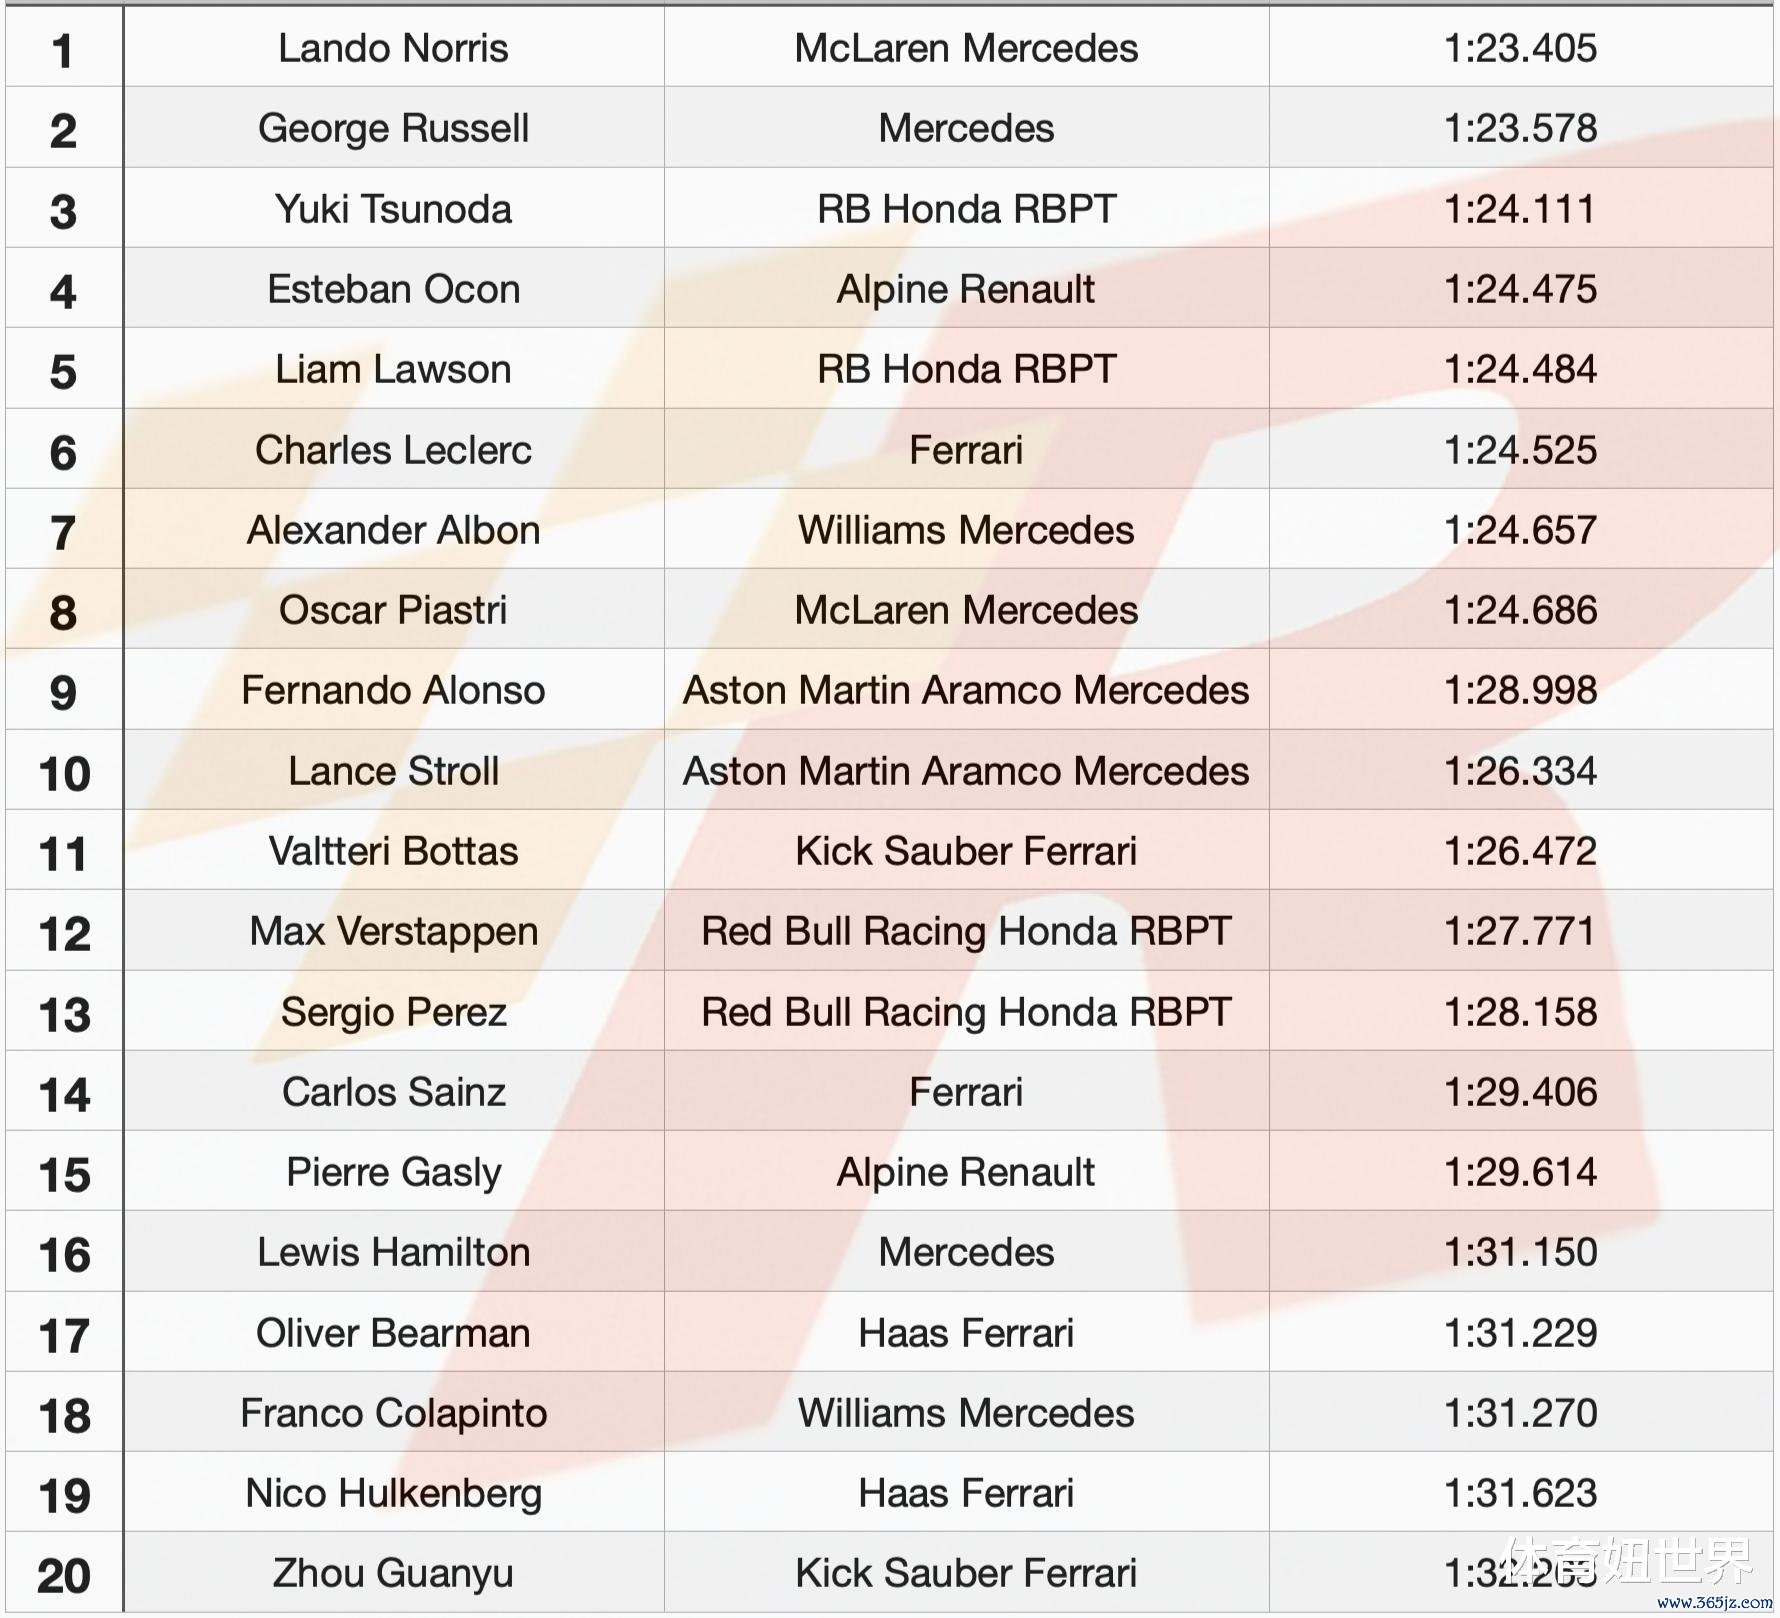Select Sergio Perez's lap time 1:28.158

1520,1012
